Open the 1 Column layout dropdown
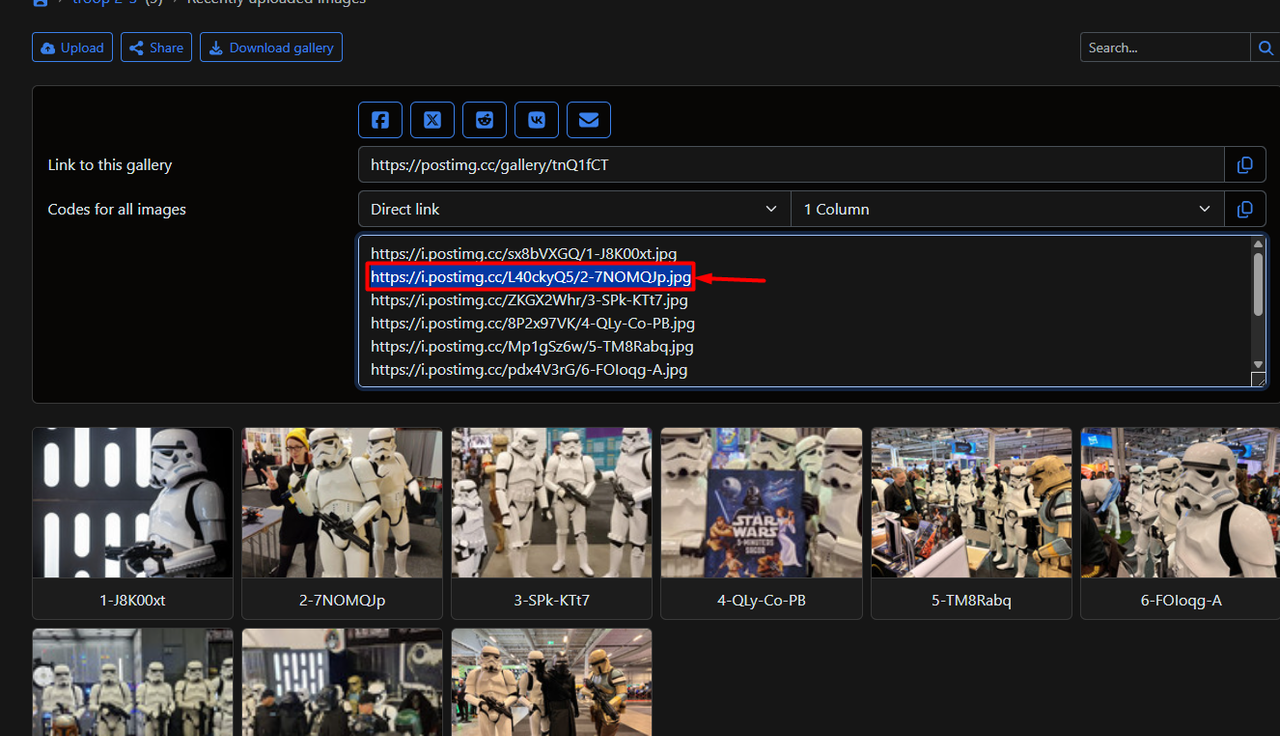 pos(1008,209)
